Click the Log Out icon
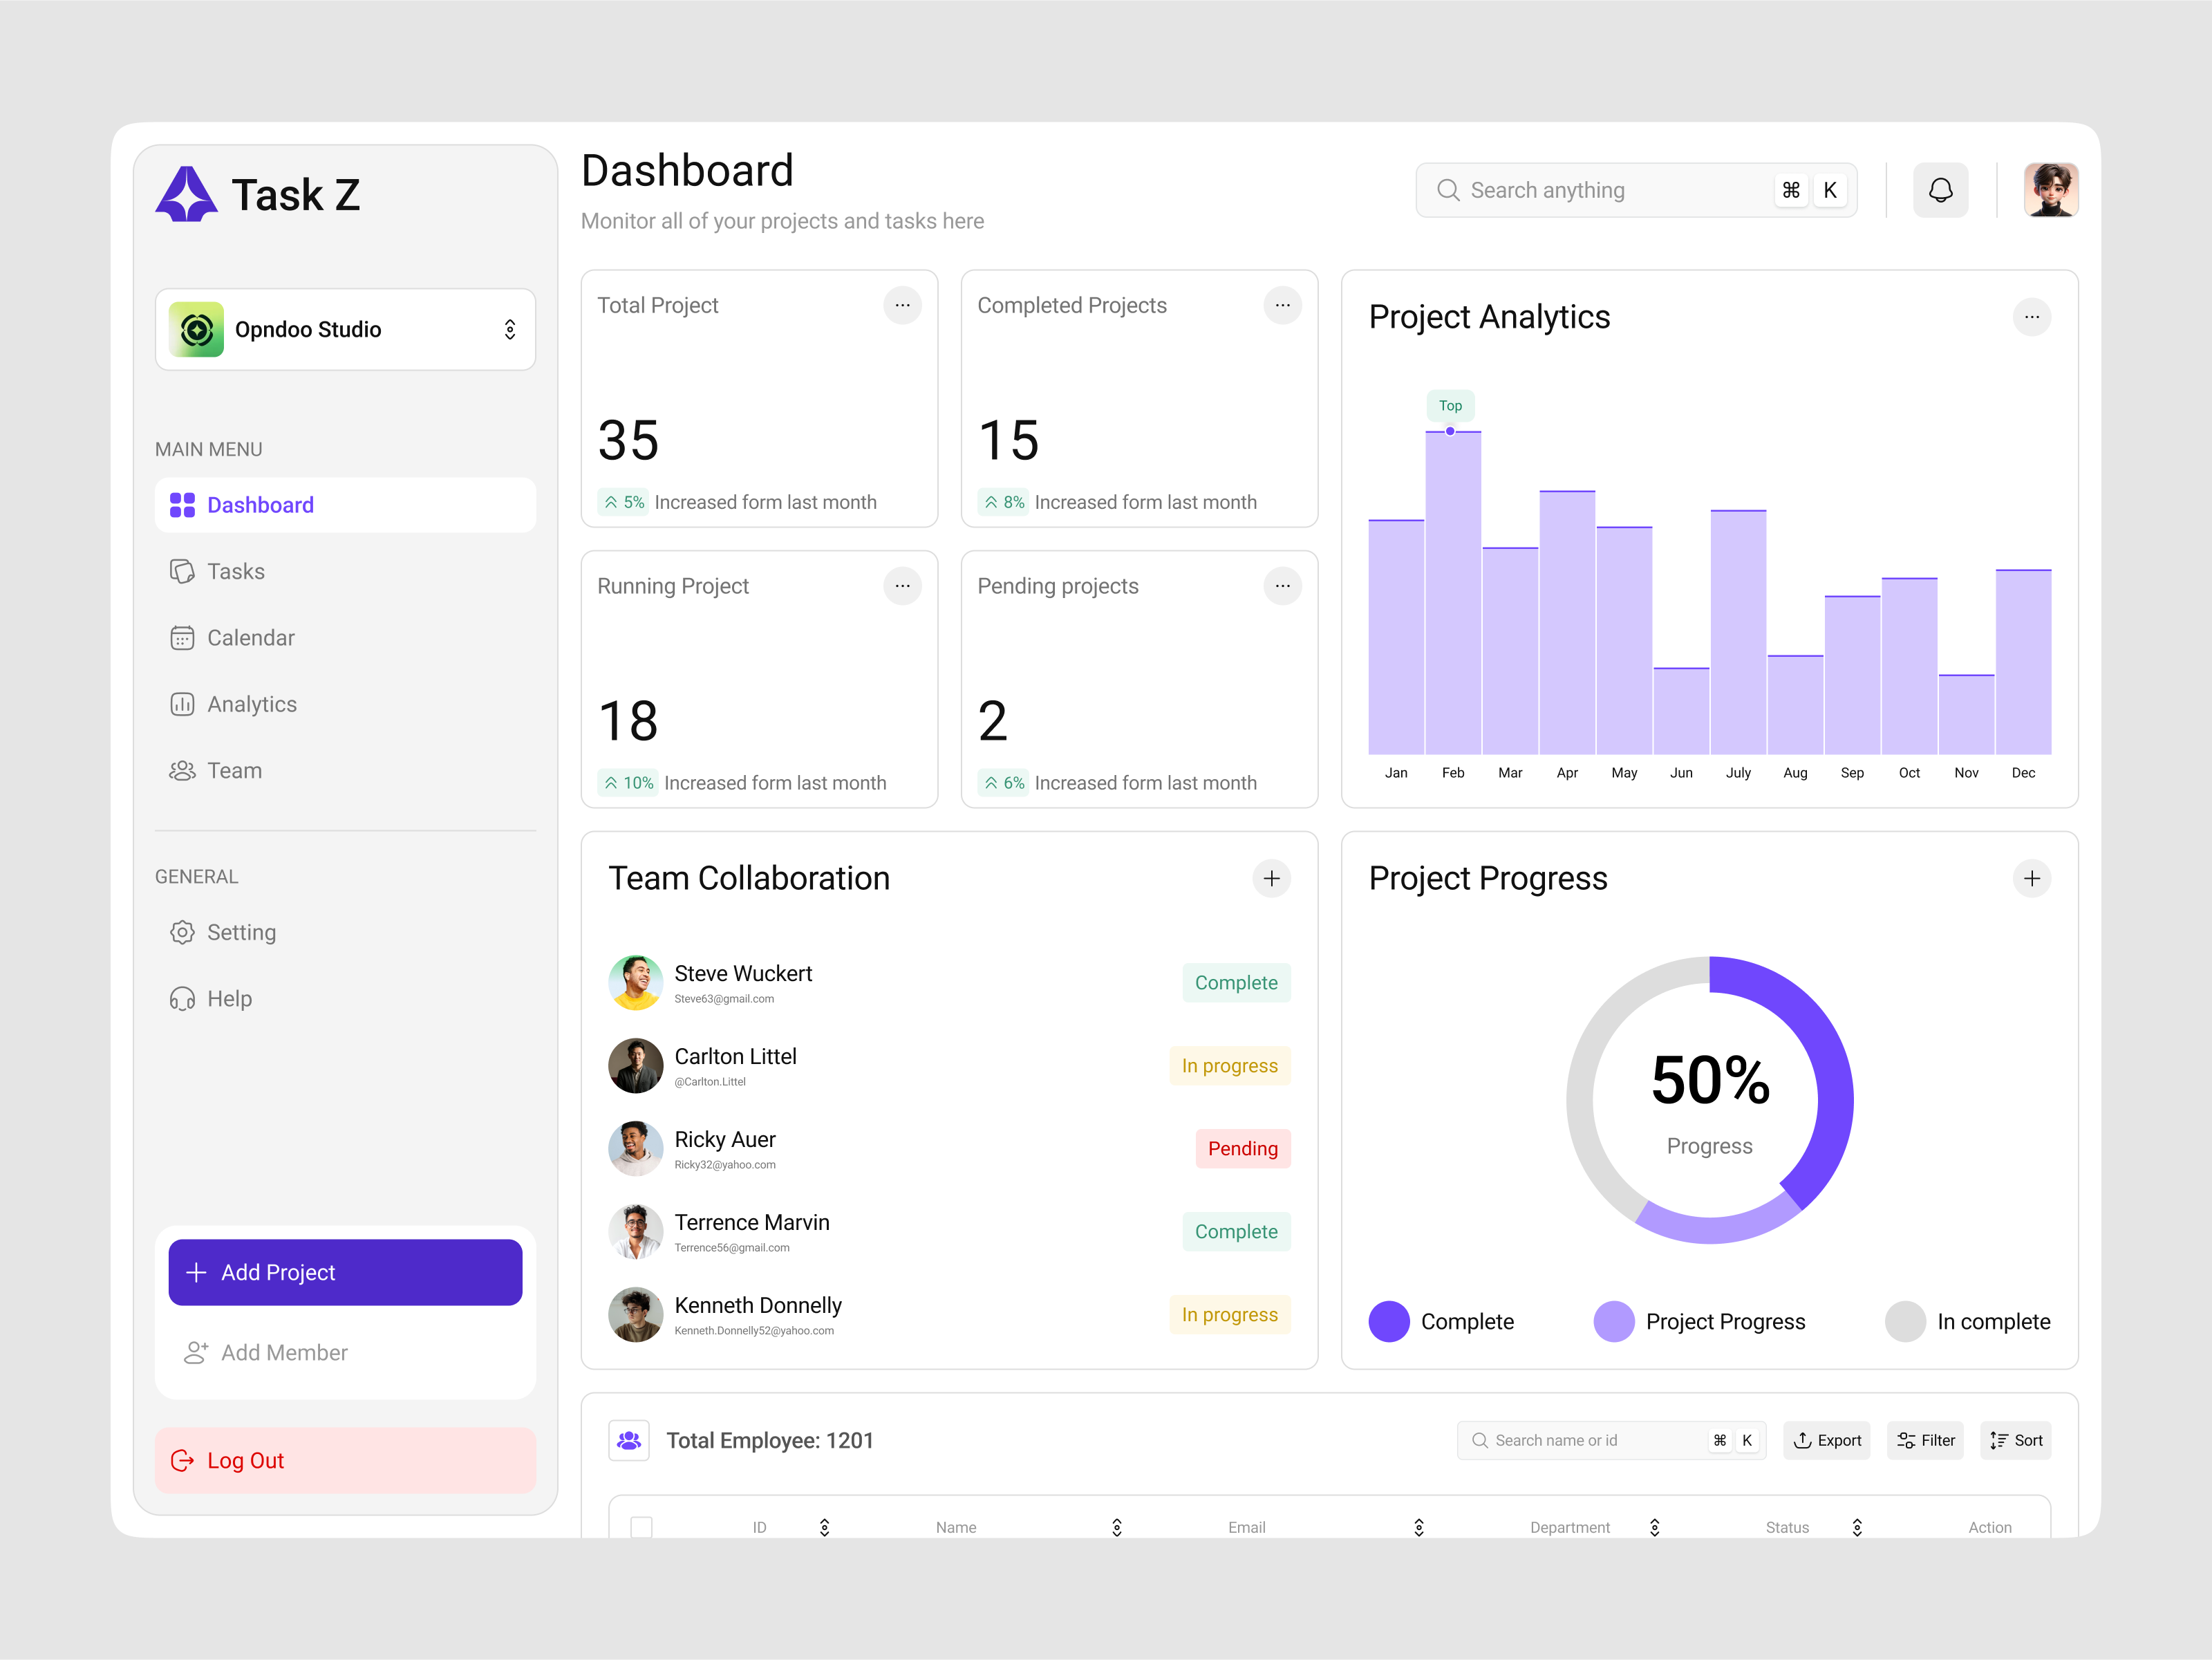2212x1660 pixels. [x=183, y=1460]
